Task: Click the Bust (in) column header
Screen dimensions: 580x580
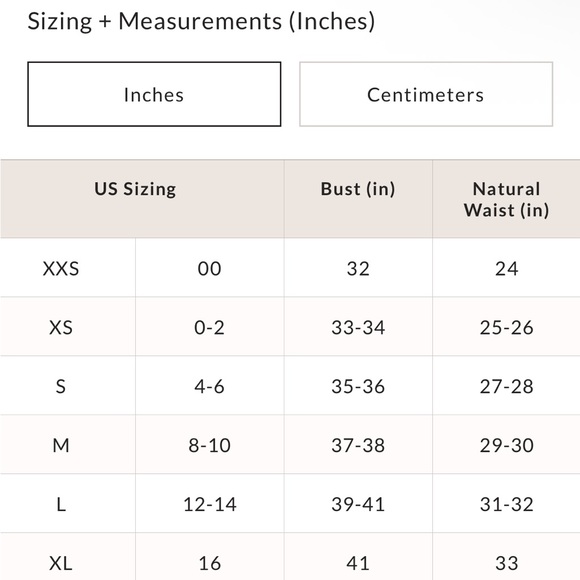Action: tap(358, 189)
